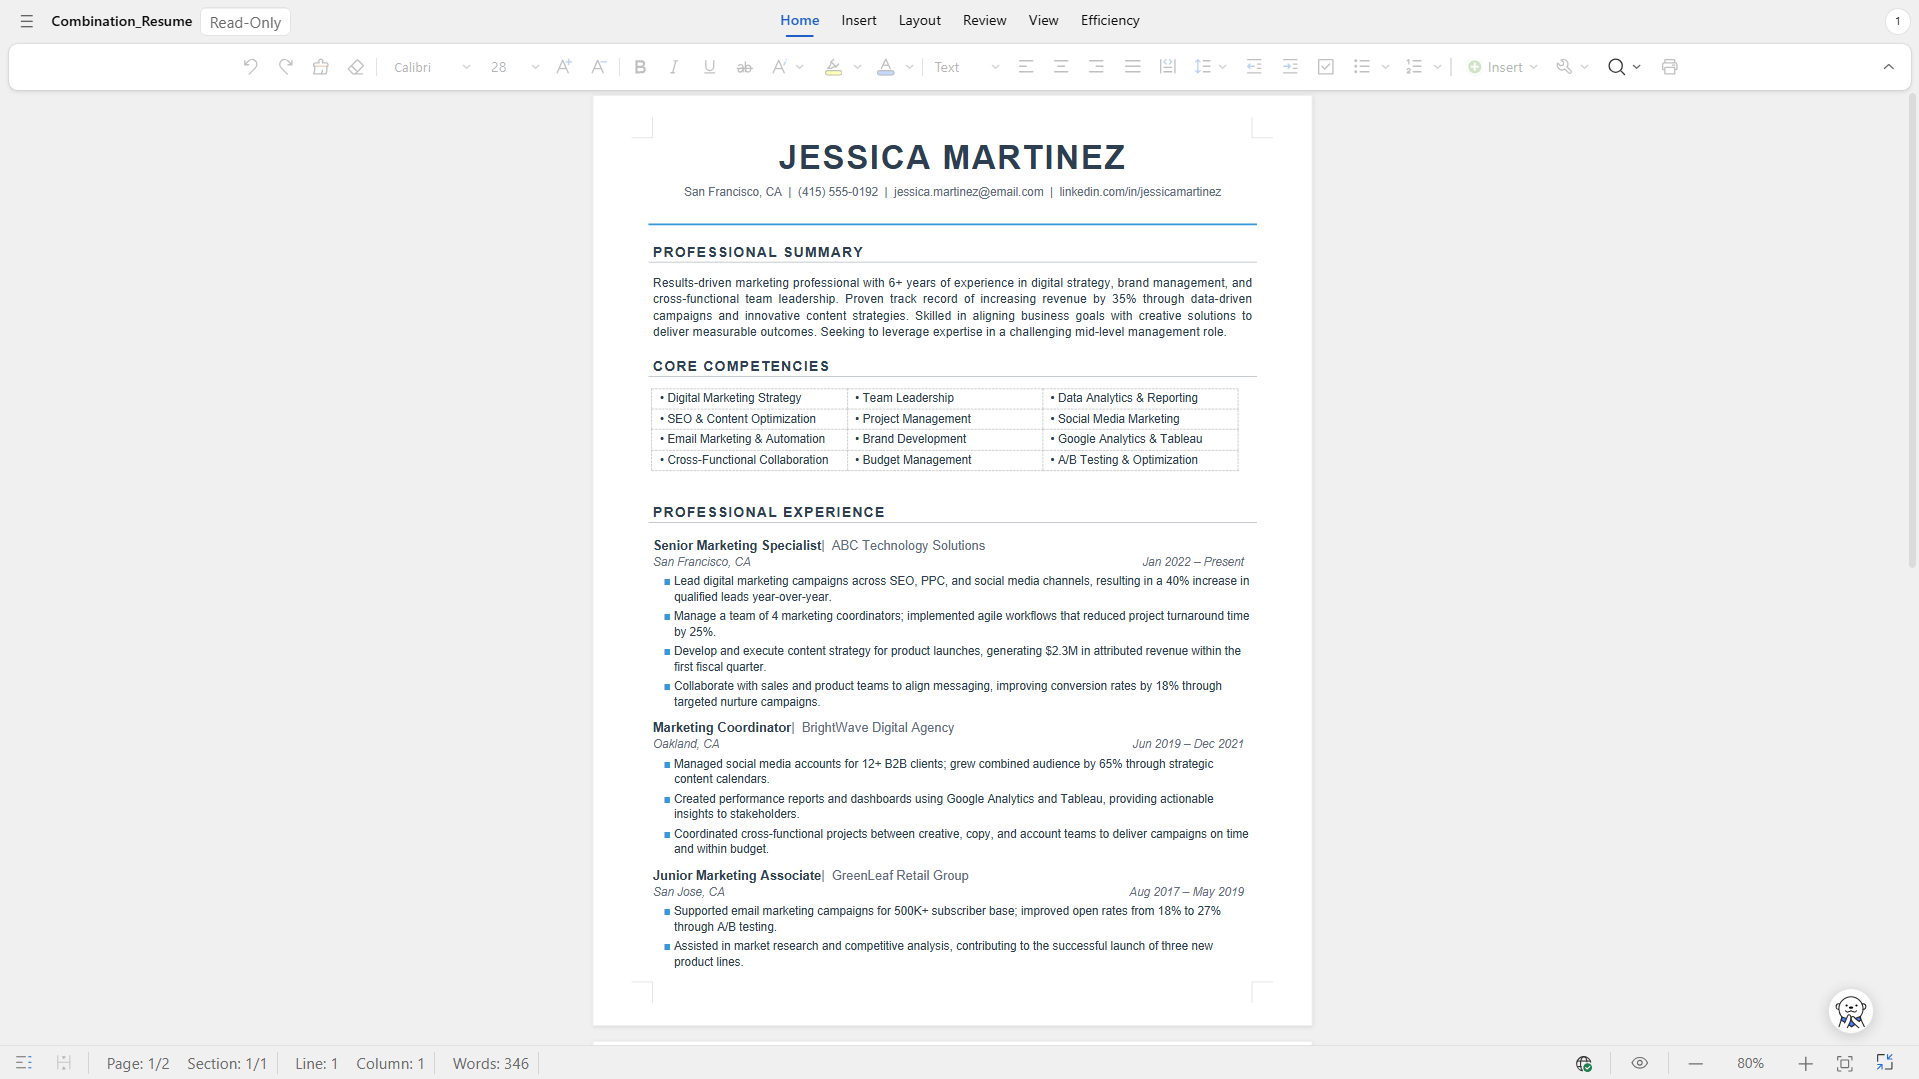Click the green Insert button
Image resolution: width=1919 pixels, height=1079 pixels.
point(1502,67)
